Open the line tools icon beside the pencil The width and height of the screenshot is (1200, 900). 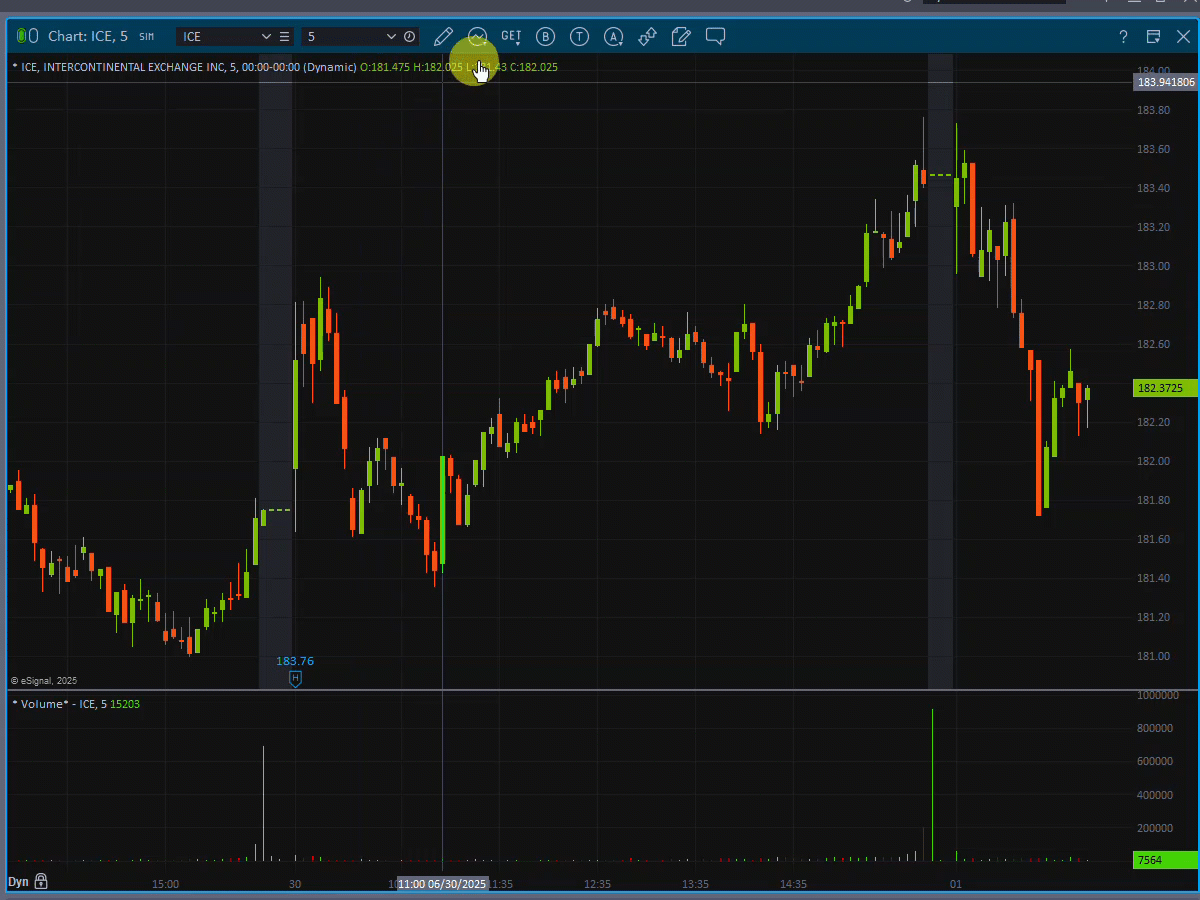pyautogui.click(x=477, y=37)
